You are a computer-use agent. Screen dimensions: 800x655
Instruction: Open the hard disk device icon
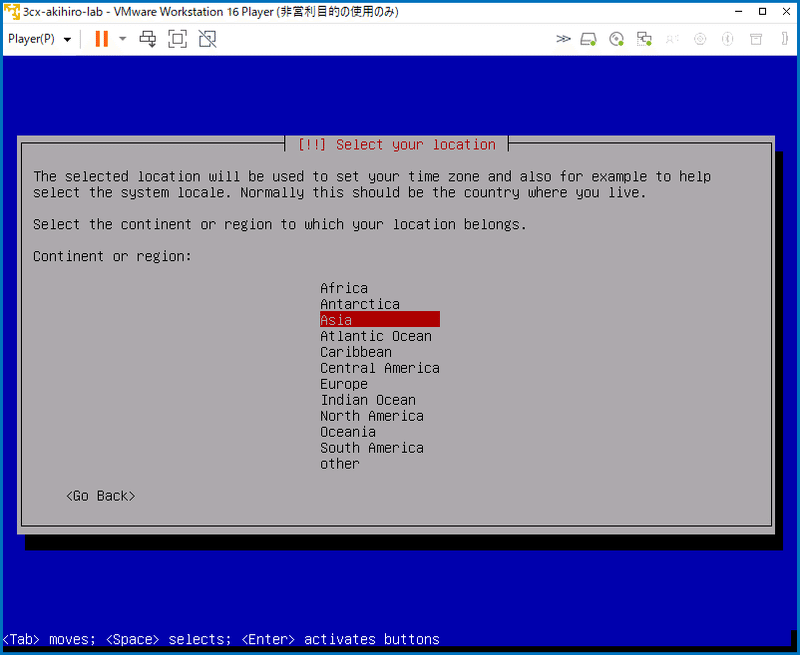pyautogui.click(x=588, y=39)
